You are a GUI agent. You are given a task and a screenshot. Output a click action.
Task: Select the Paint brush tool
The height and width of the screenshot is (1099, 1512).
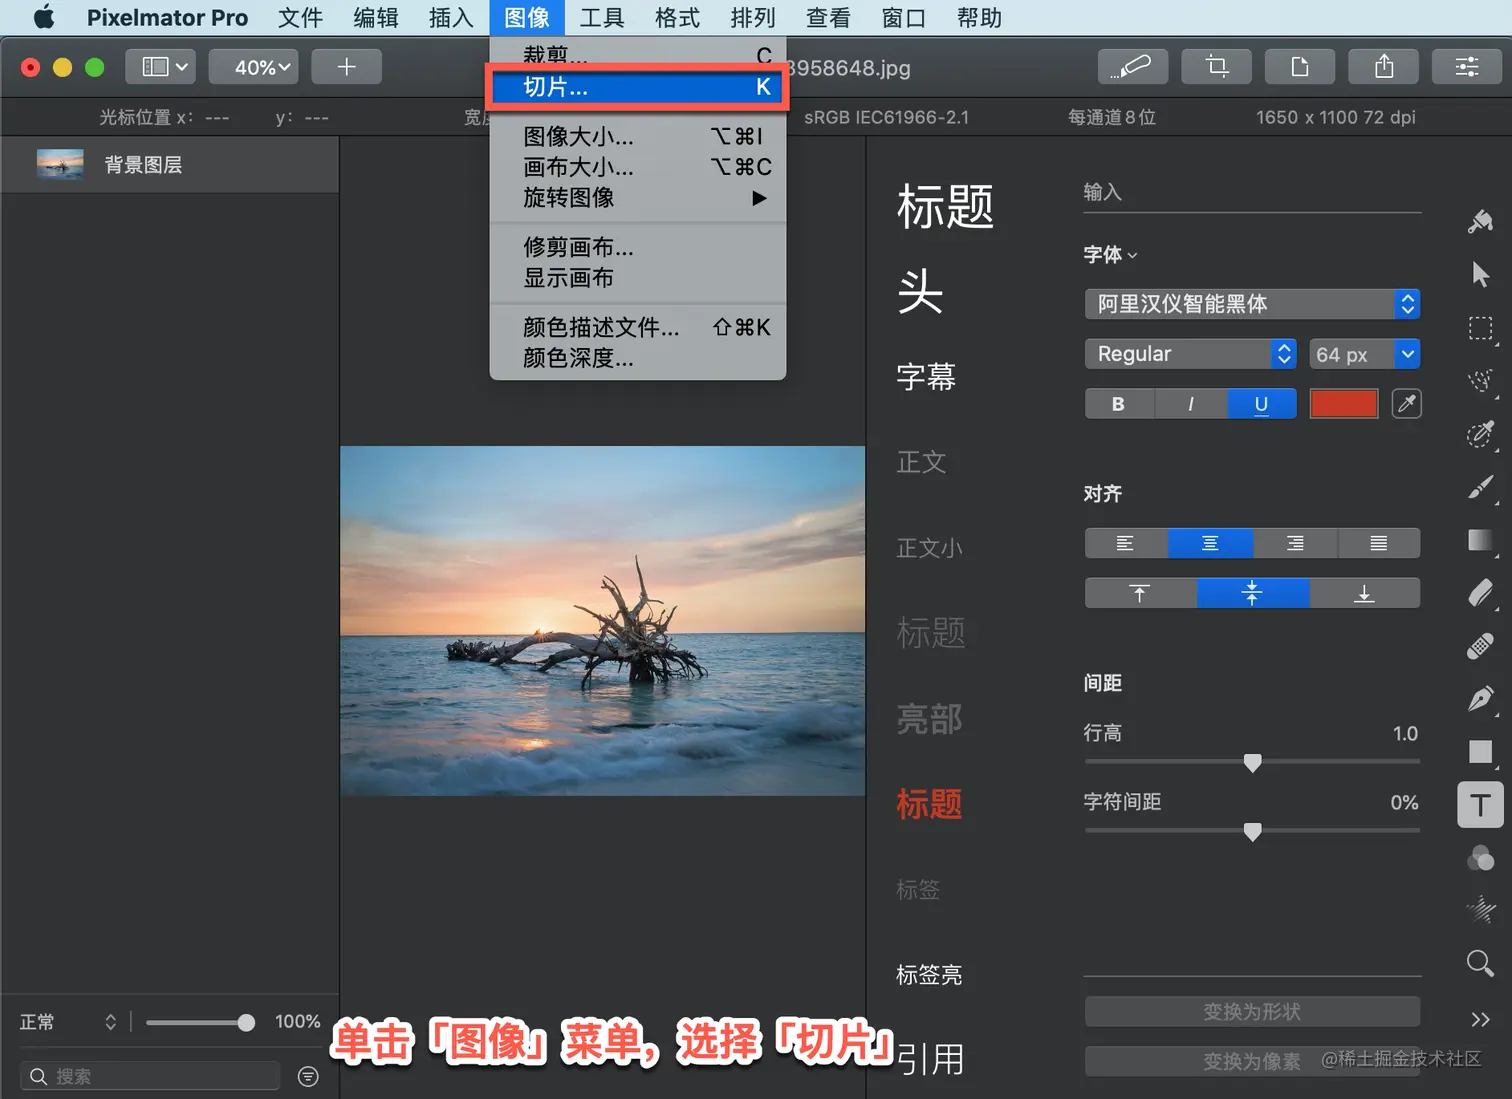click(1481, 487)
